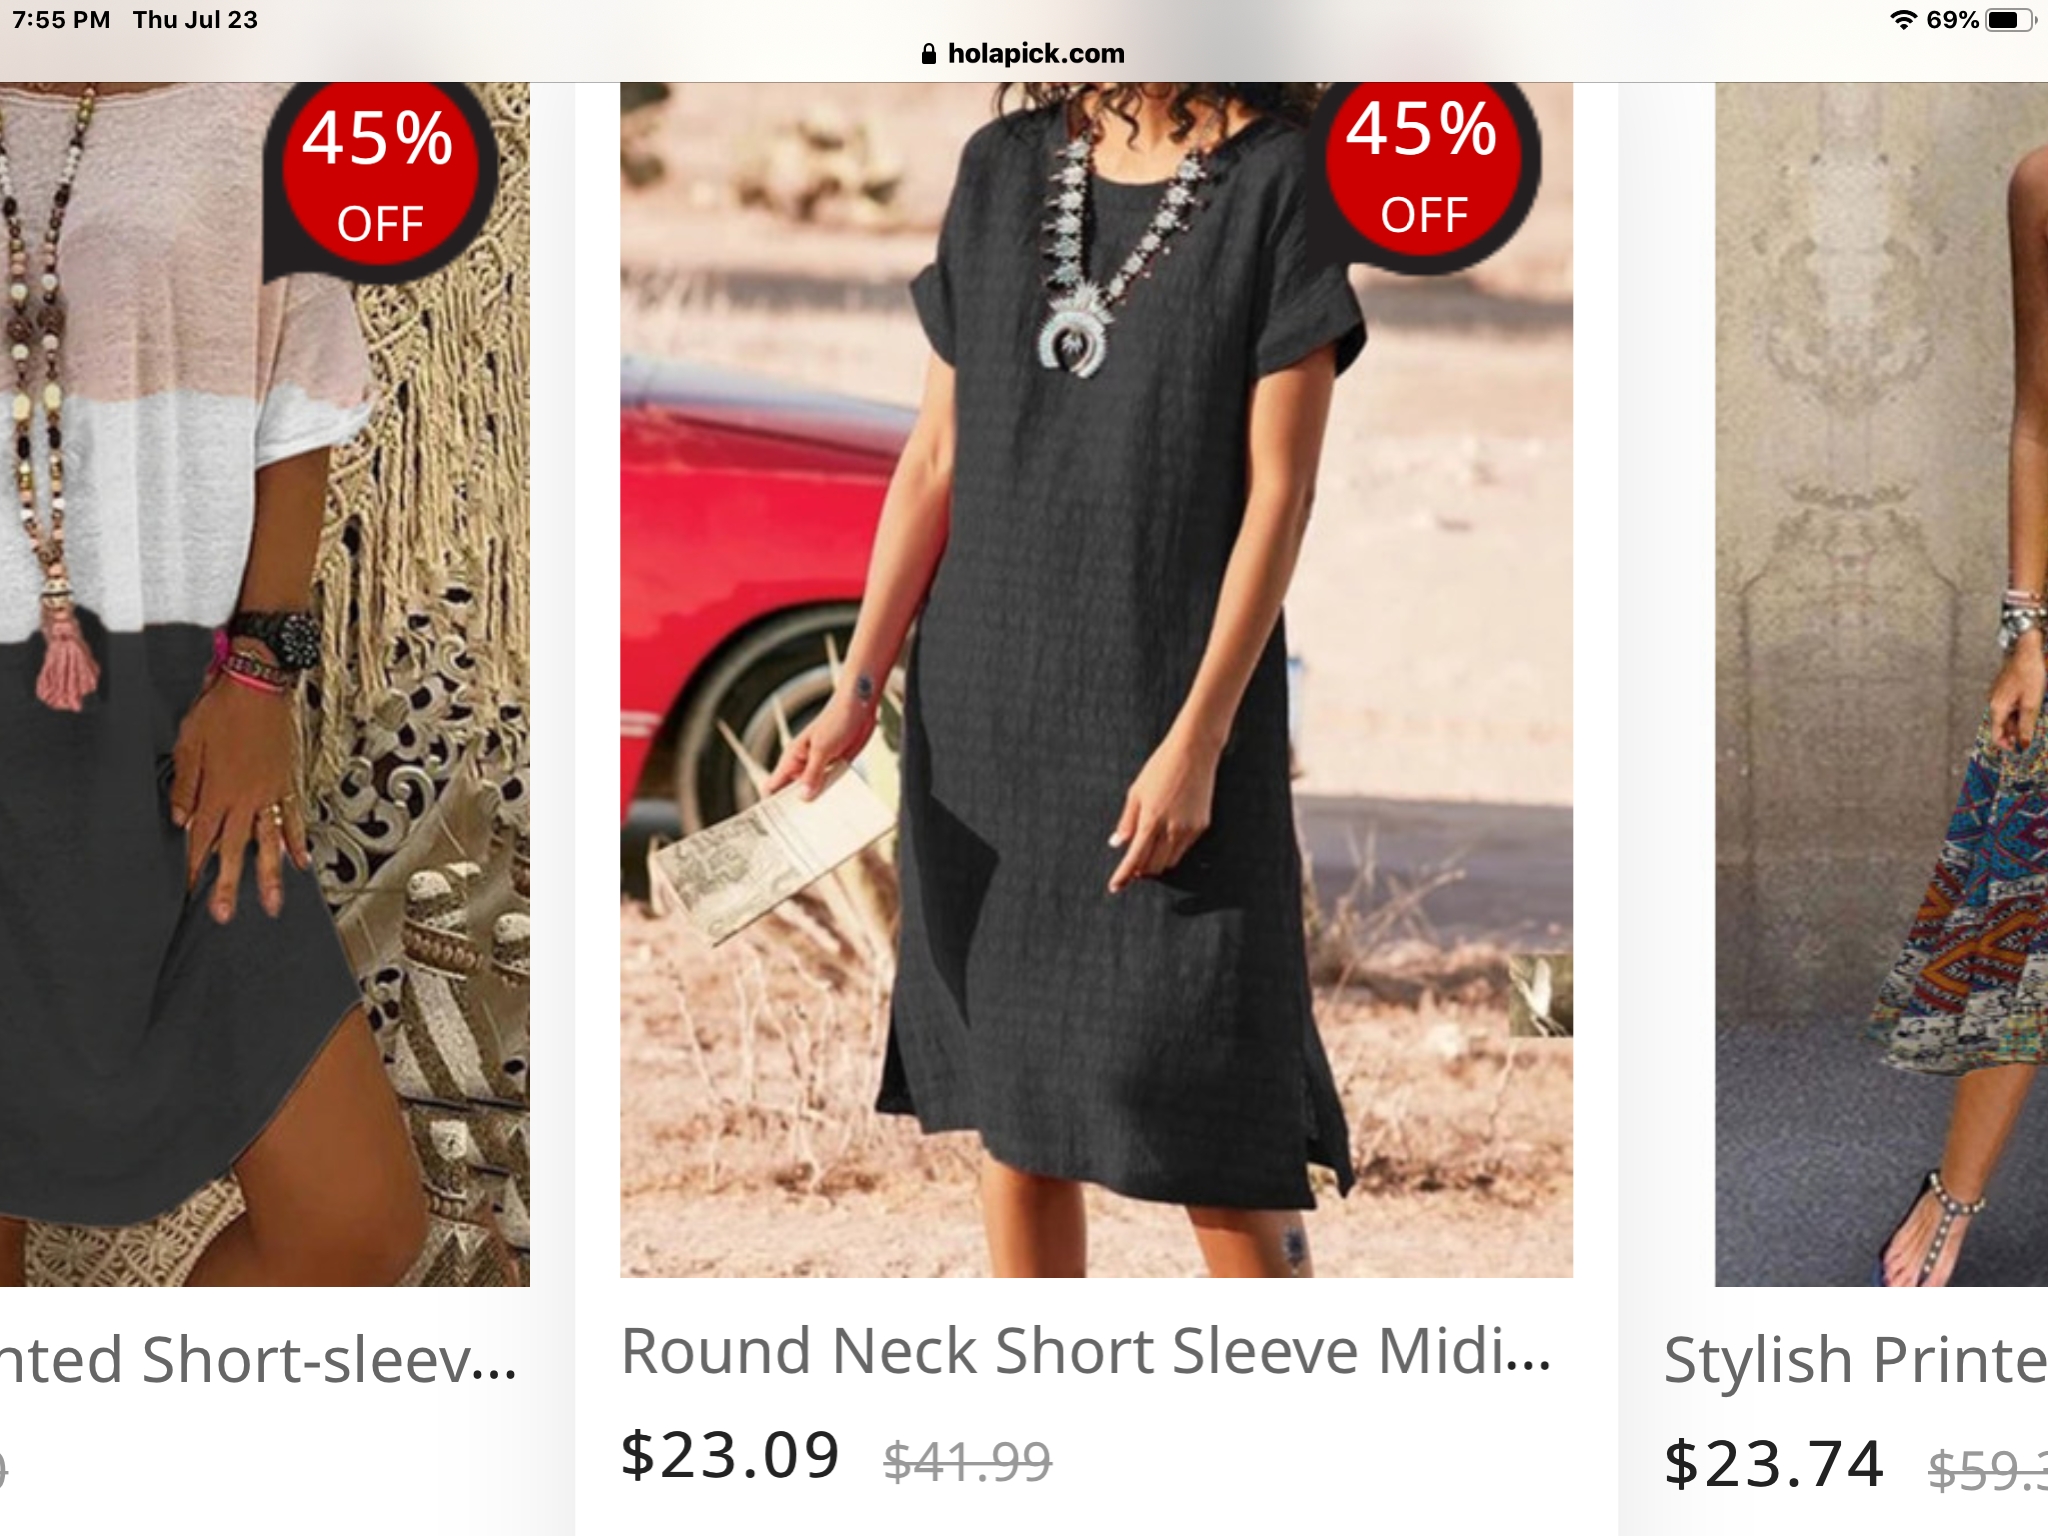The width and height of the screenshot is (2048, 1536).
Task: Open the Stylish Printe... product title
Action: [1855, 1361]
